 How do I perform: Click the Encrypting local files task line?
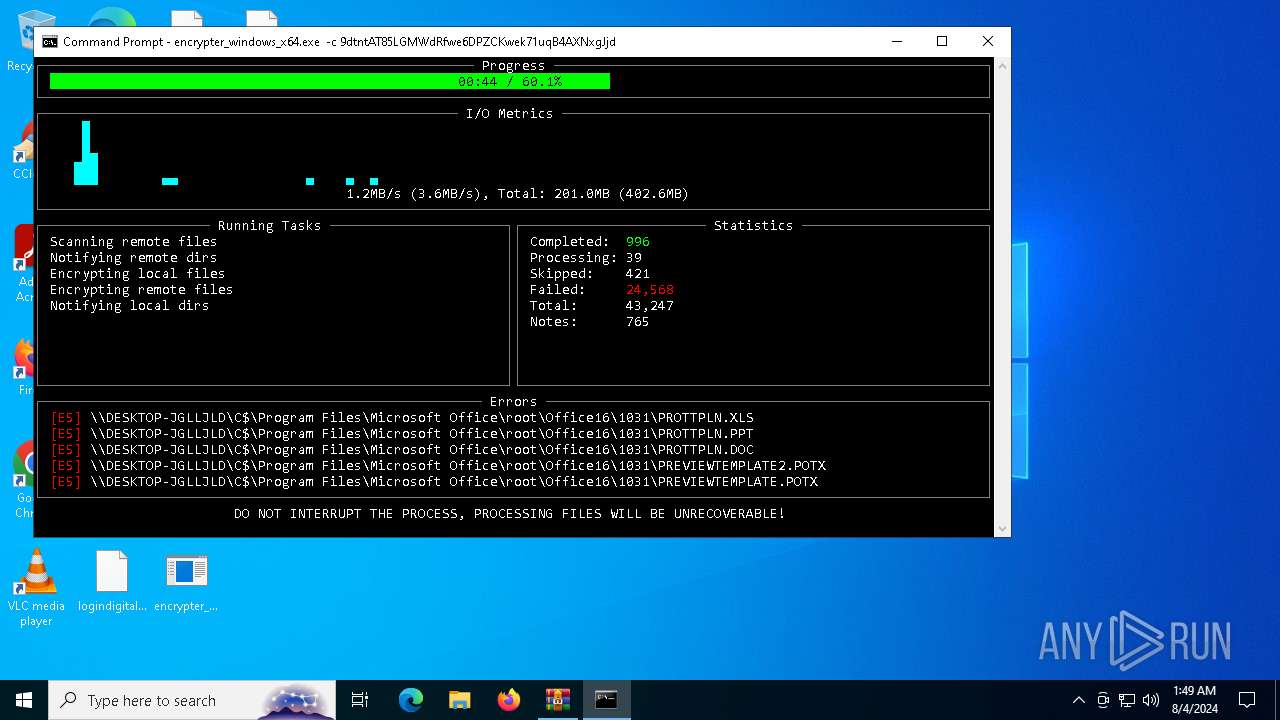tap(137, 273)
